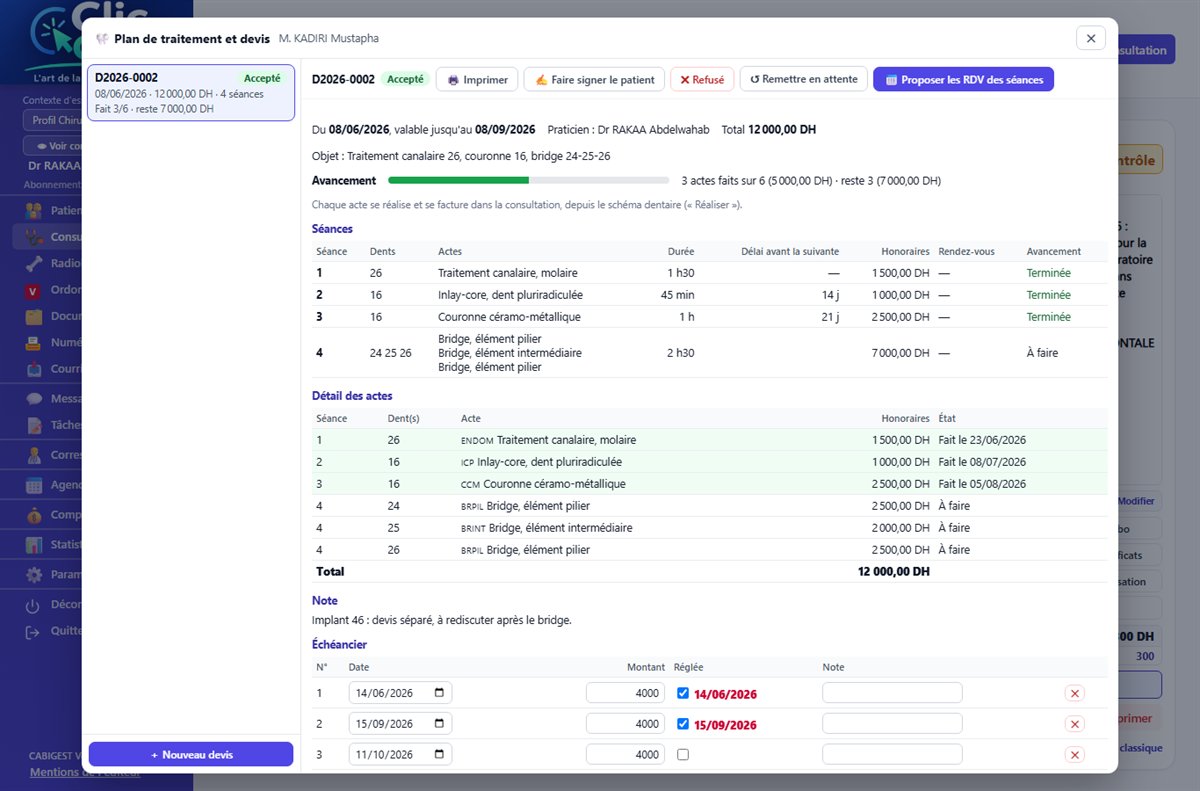Uncheck Réglée for the 15/09/2026 installment

tap(683, 724)
